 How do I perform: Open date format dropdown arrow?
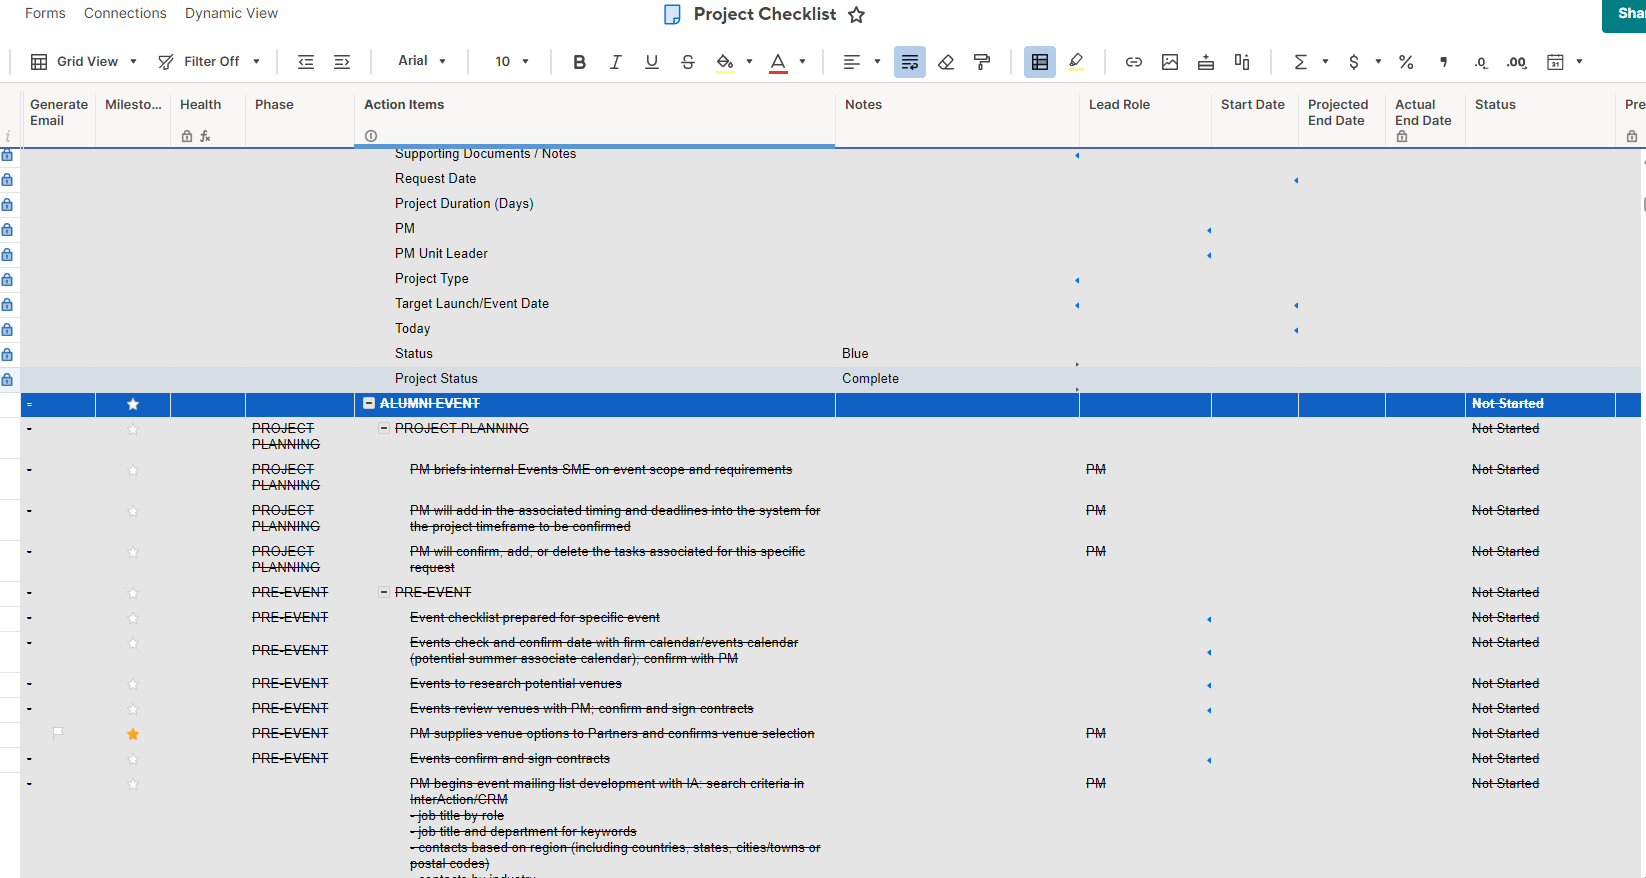(1579, 62)
